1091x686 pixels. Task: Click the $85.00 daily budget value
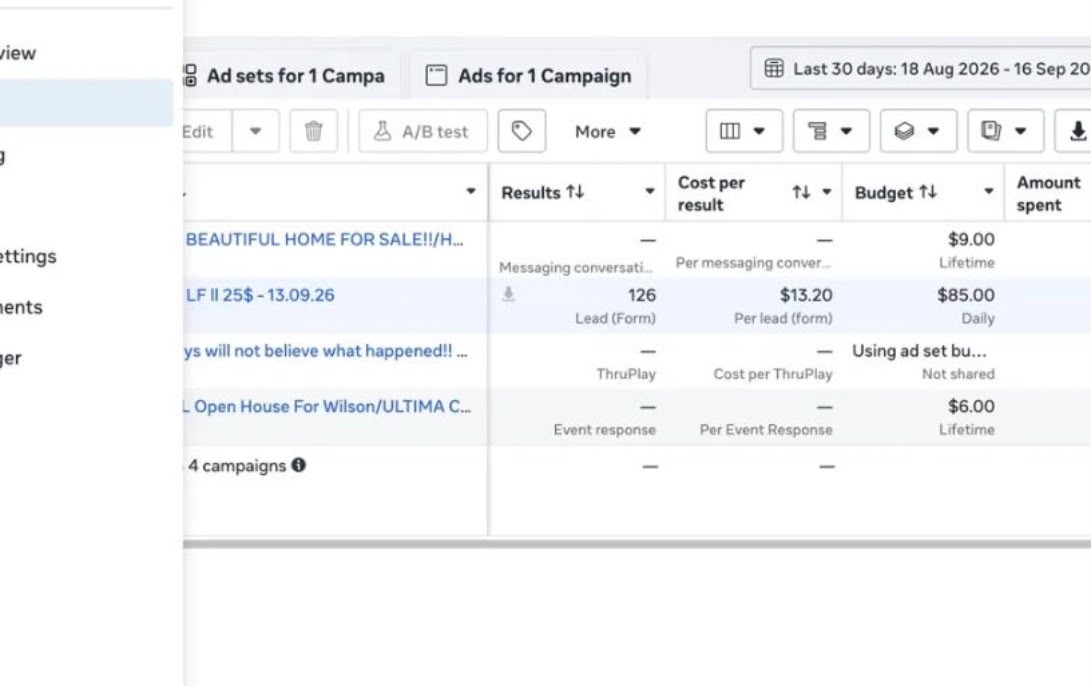[x=966, y=295]
